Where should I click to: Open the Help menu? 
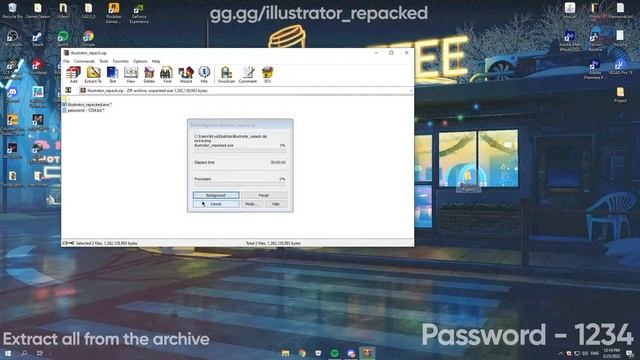point(156,61)
